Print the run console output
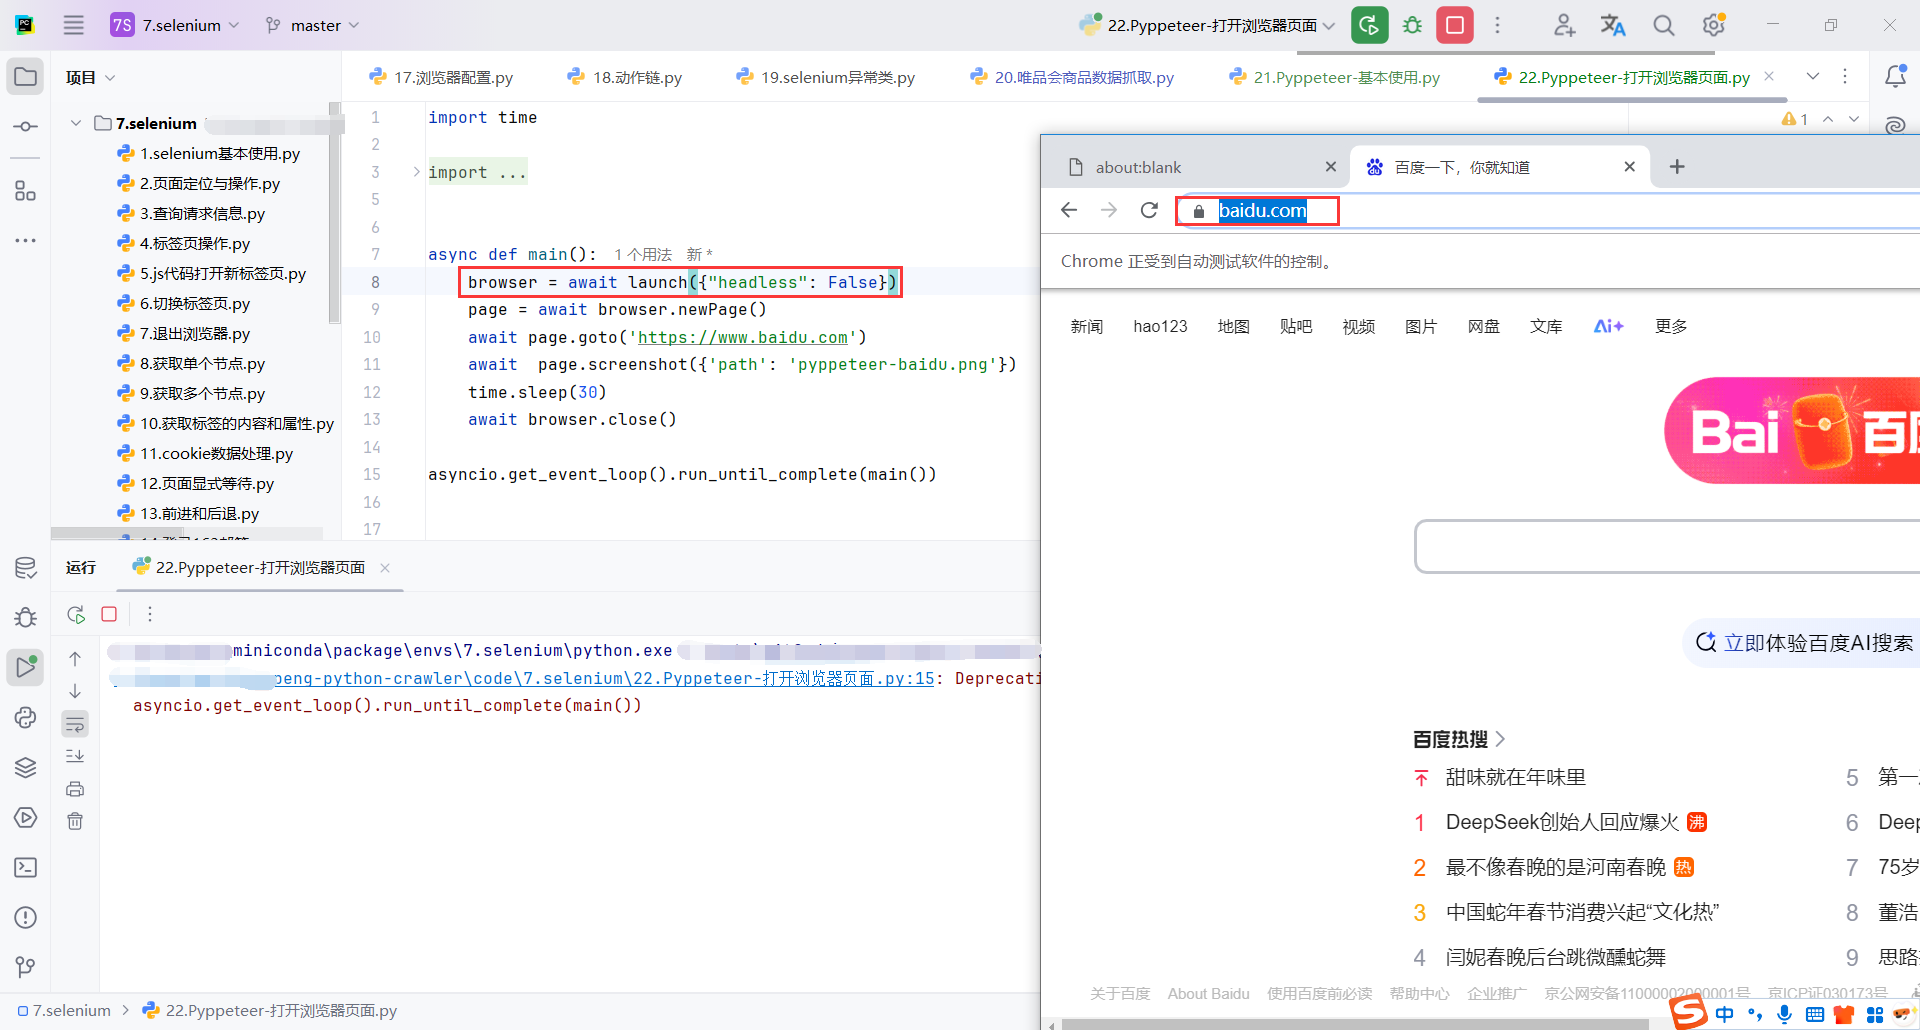 (75, 789)
